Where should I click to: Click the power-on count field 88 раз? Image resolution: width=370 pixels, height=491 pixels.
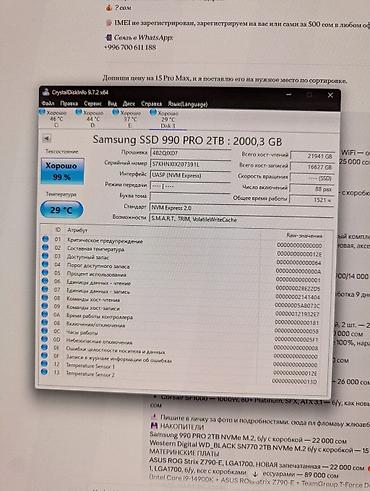[x=312, y=189]
